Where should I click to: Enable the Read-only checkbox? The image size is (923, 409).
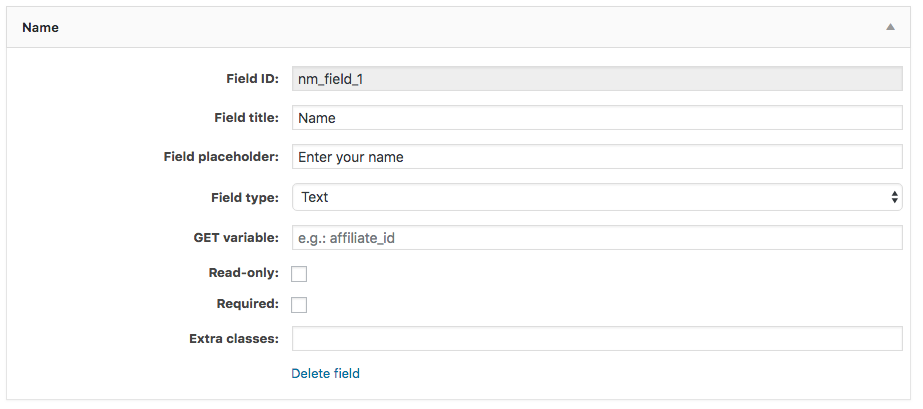point(299,274)
